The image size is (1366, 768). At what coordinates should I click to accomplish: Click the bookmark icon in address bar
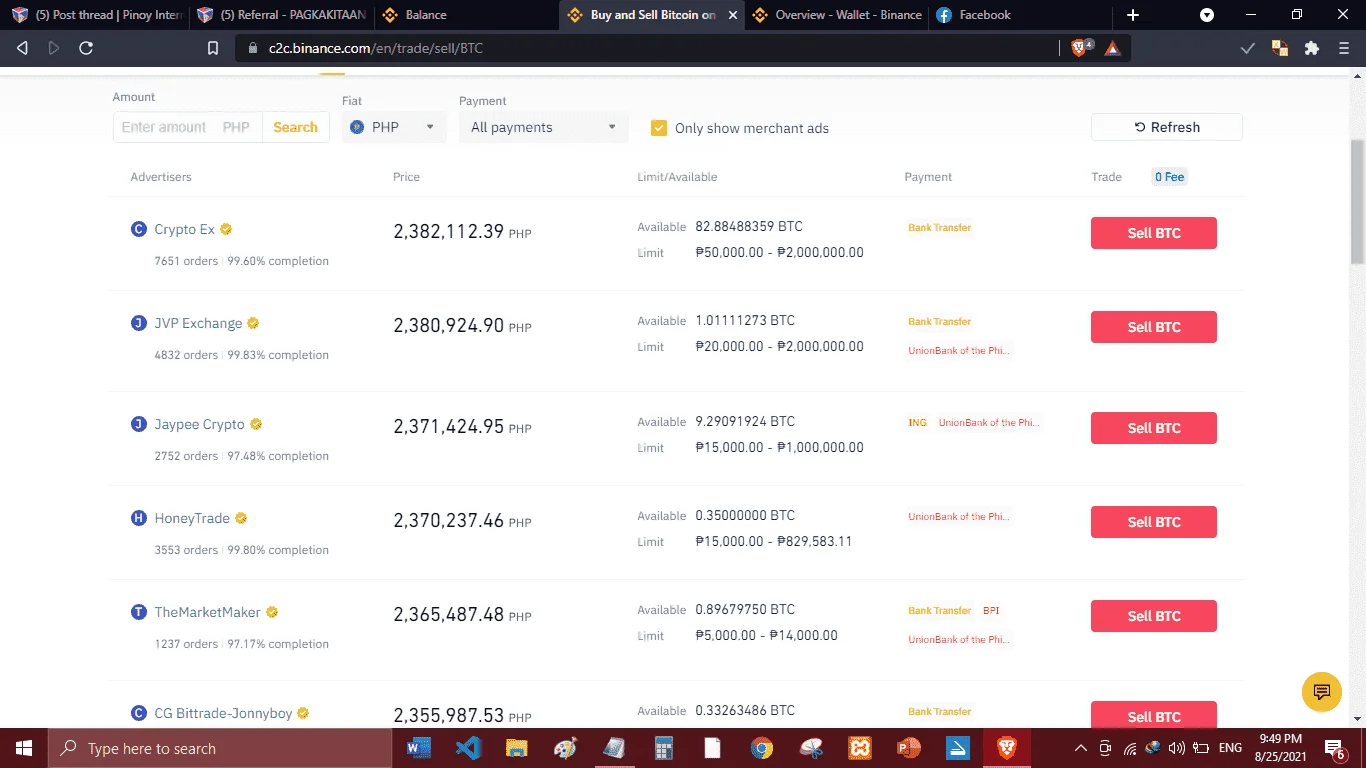tap(213, 48)
